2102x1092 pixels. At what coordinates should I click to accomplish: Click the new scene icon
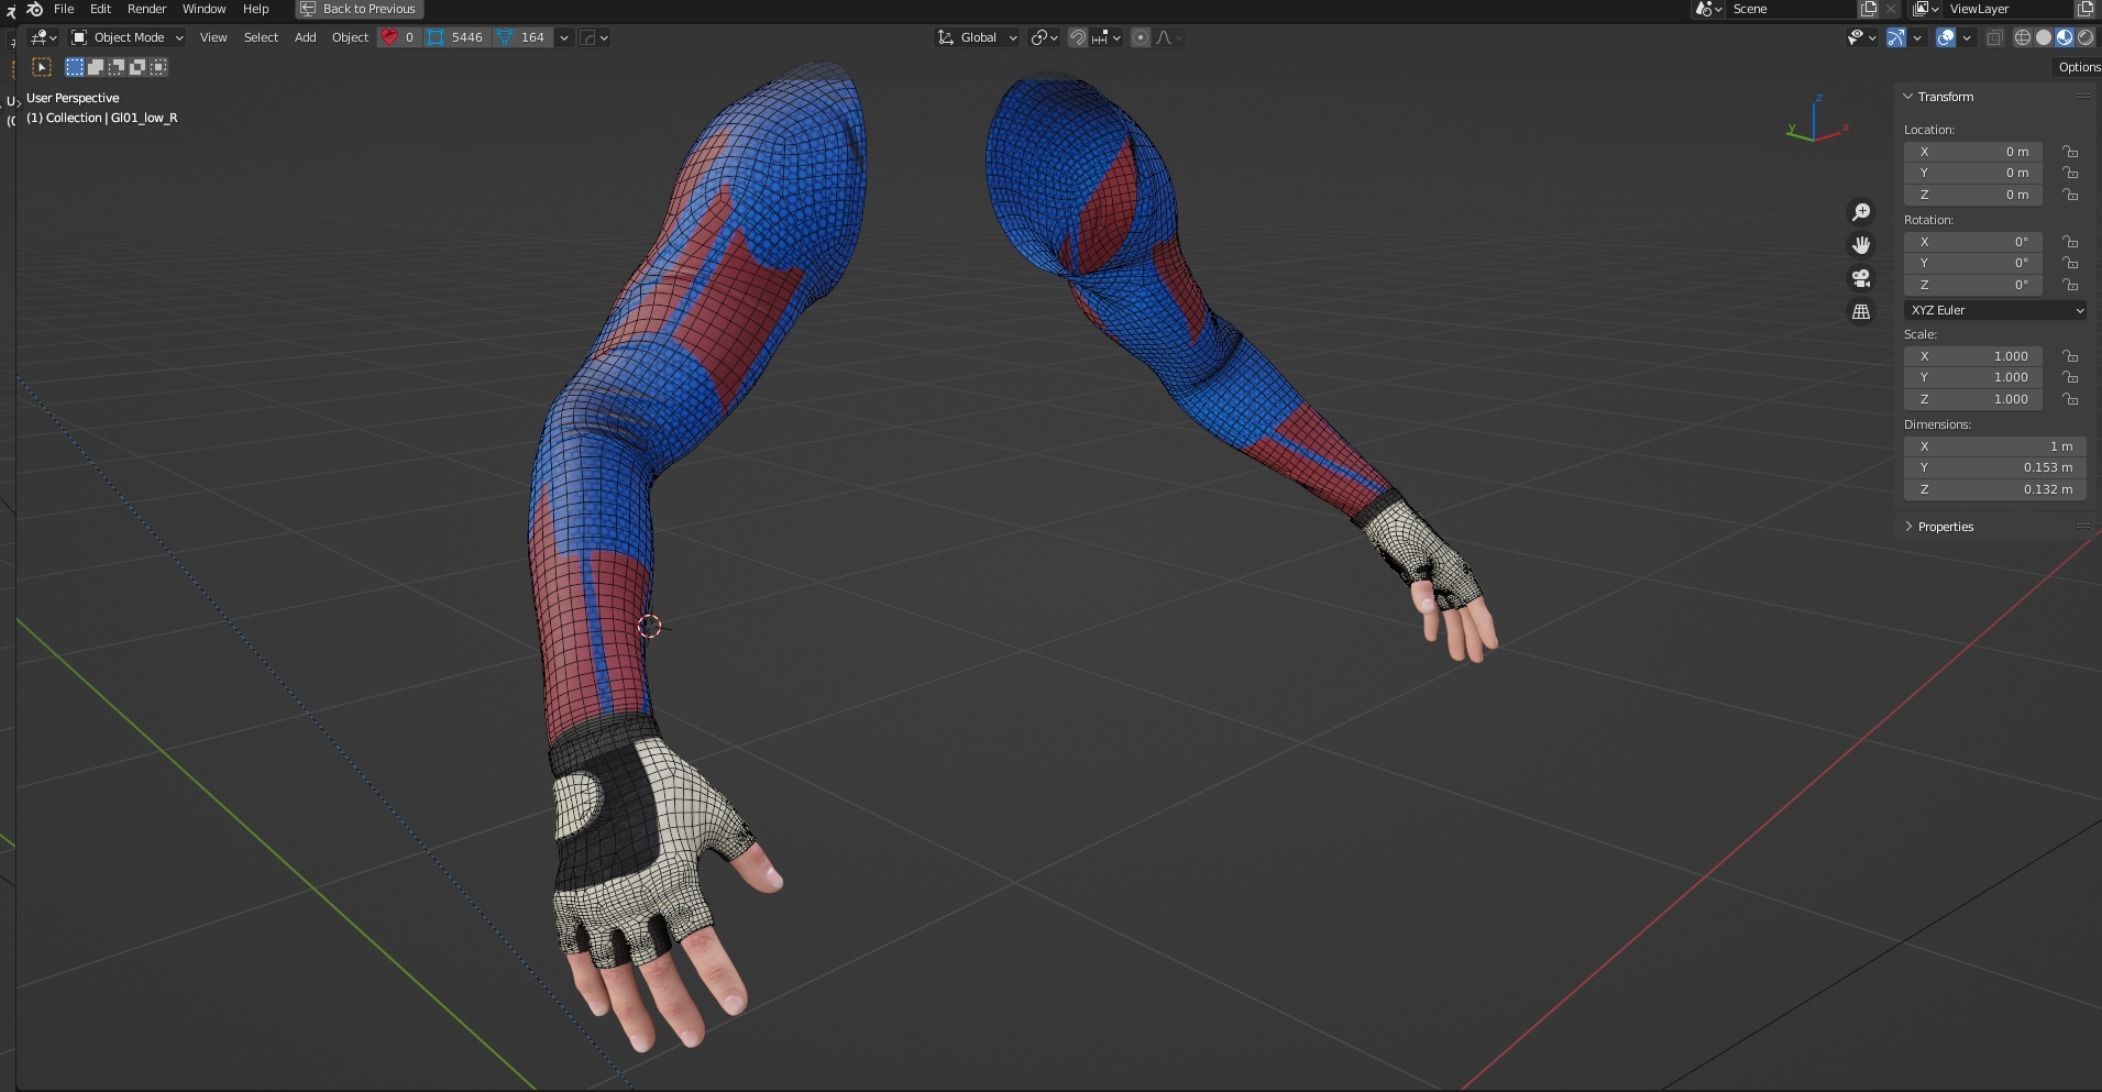pyautogui.click(x=1868, y=9)
